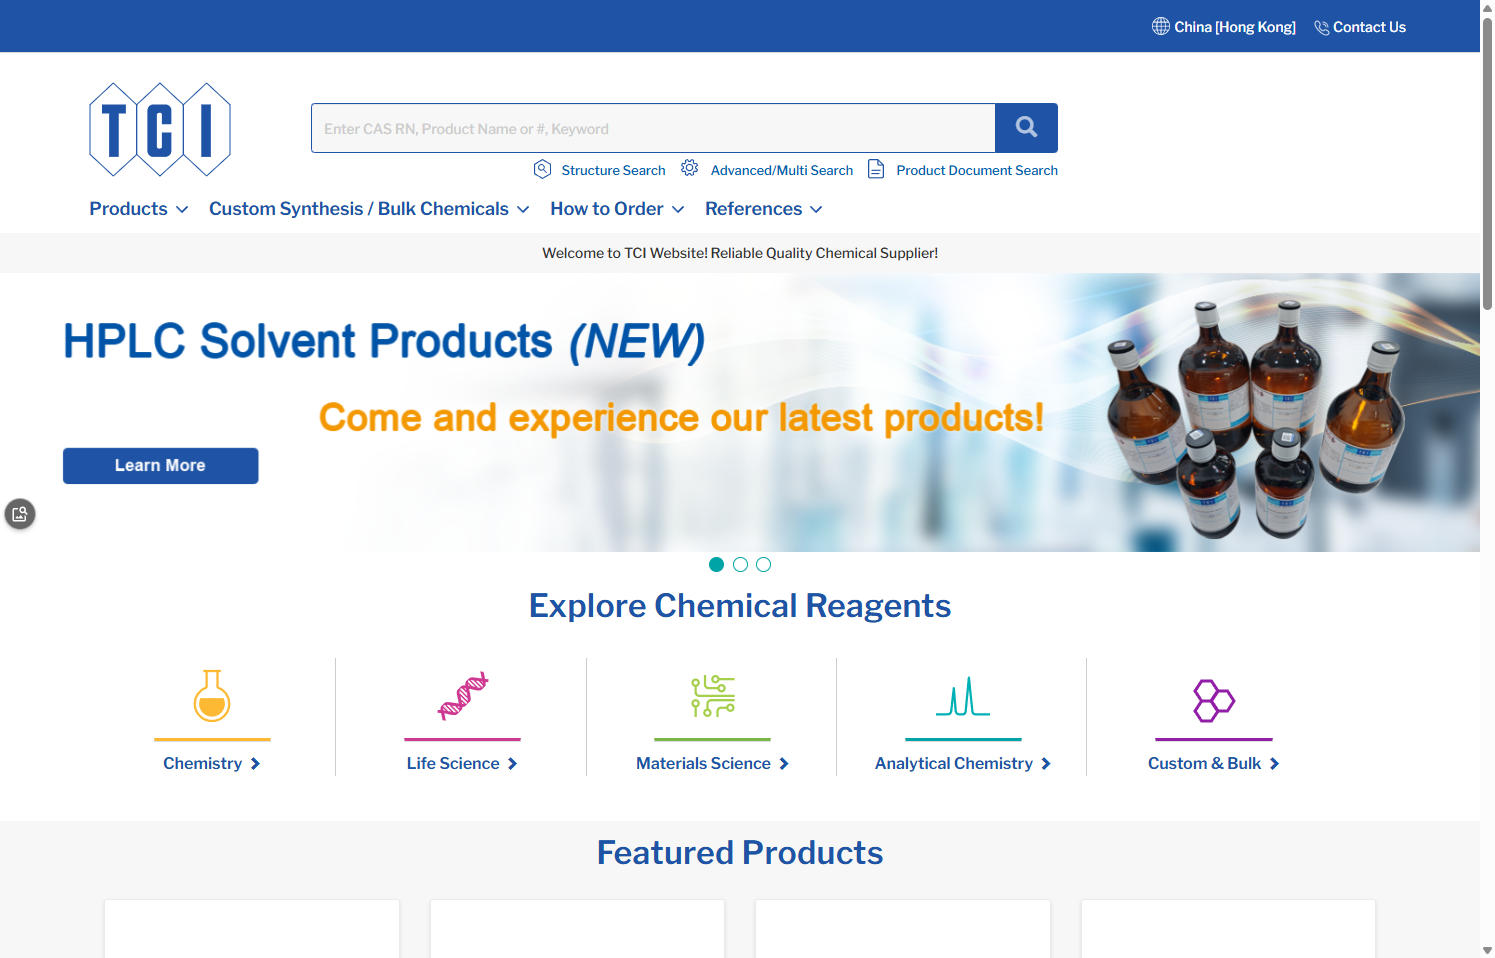
Task: Open the Life Science category link
Action: (x=453, y=764)
